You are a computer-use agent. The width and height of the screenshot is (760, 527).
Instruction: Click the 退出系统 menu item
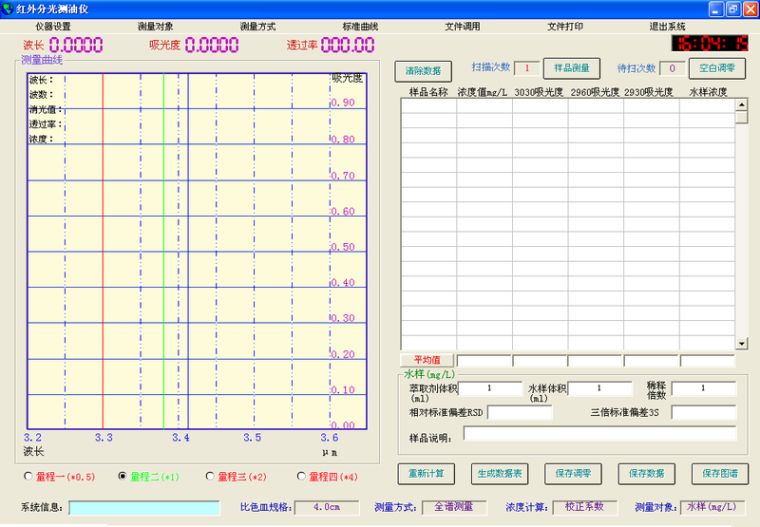[x=667, y=27]
